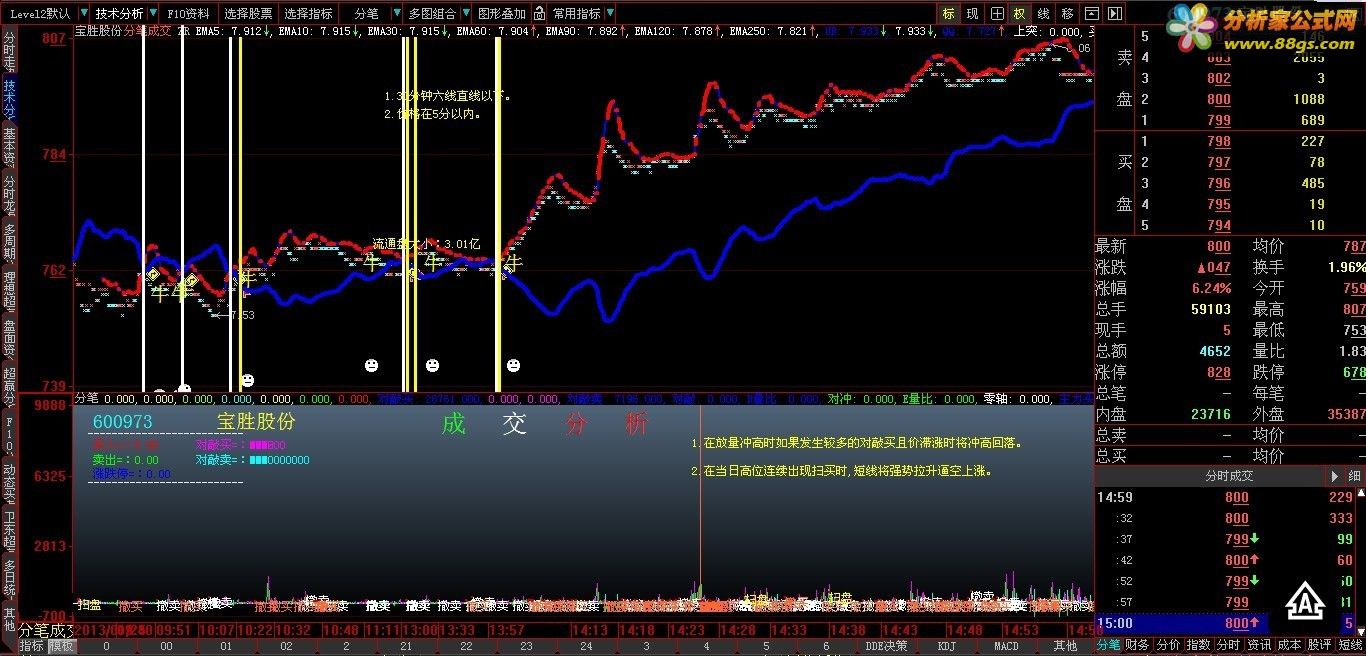Viewport: 1366px width, 656px height.
Task: Select the 技术分 side tab
Action: click(x=9, y=98)
